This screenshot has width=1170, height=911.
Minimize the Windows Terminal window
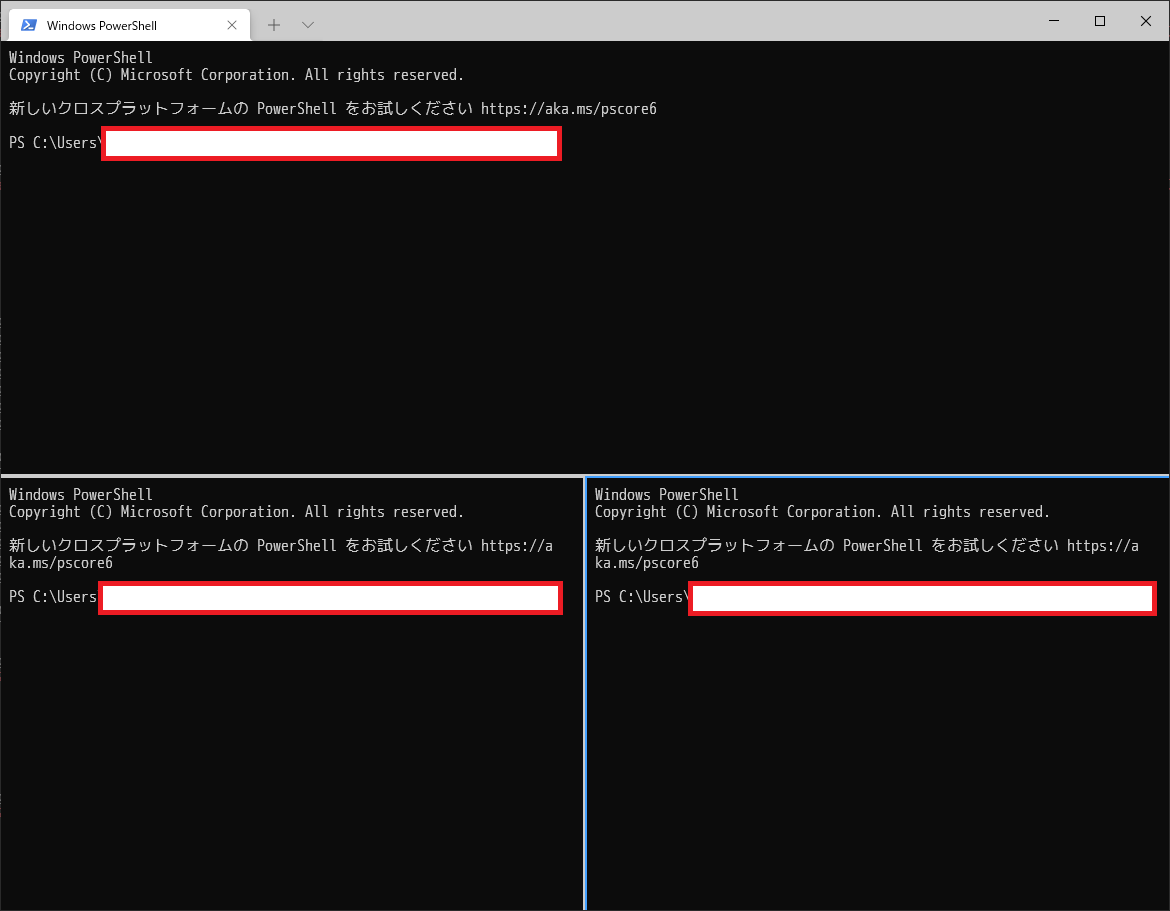pyautogui.click(x=1054, y=21)
